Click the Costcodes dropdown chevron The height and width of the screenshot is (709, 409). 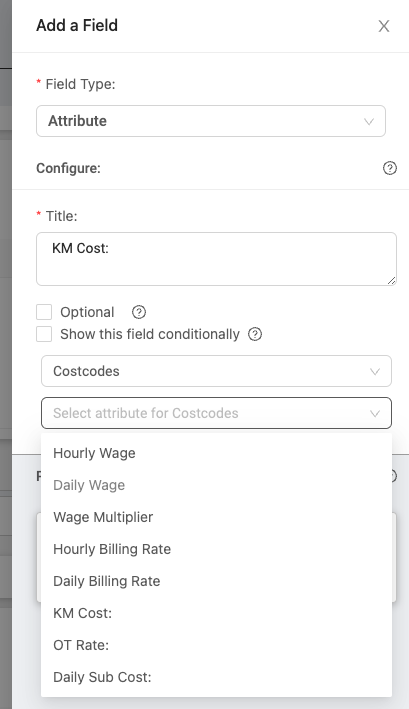375,372
